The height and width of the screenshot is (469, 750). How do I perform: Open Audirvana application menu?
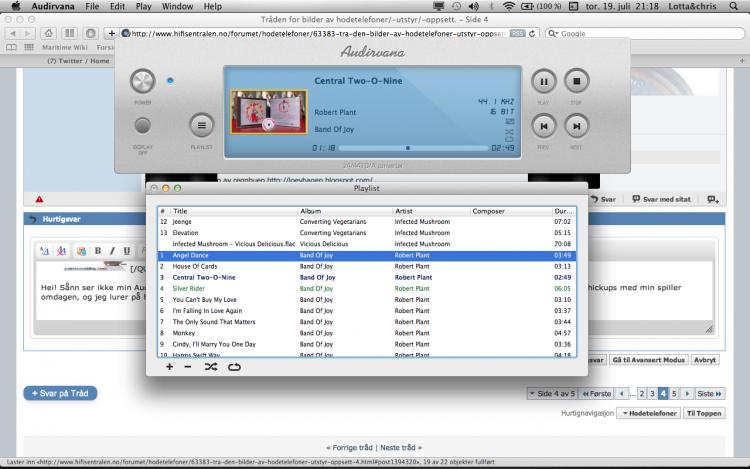pos(53,6)
